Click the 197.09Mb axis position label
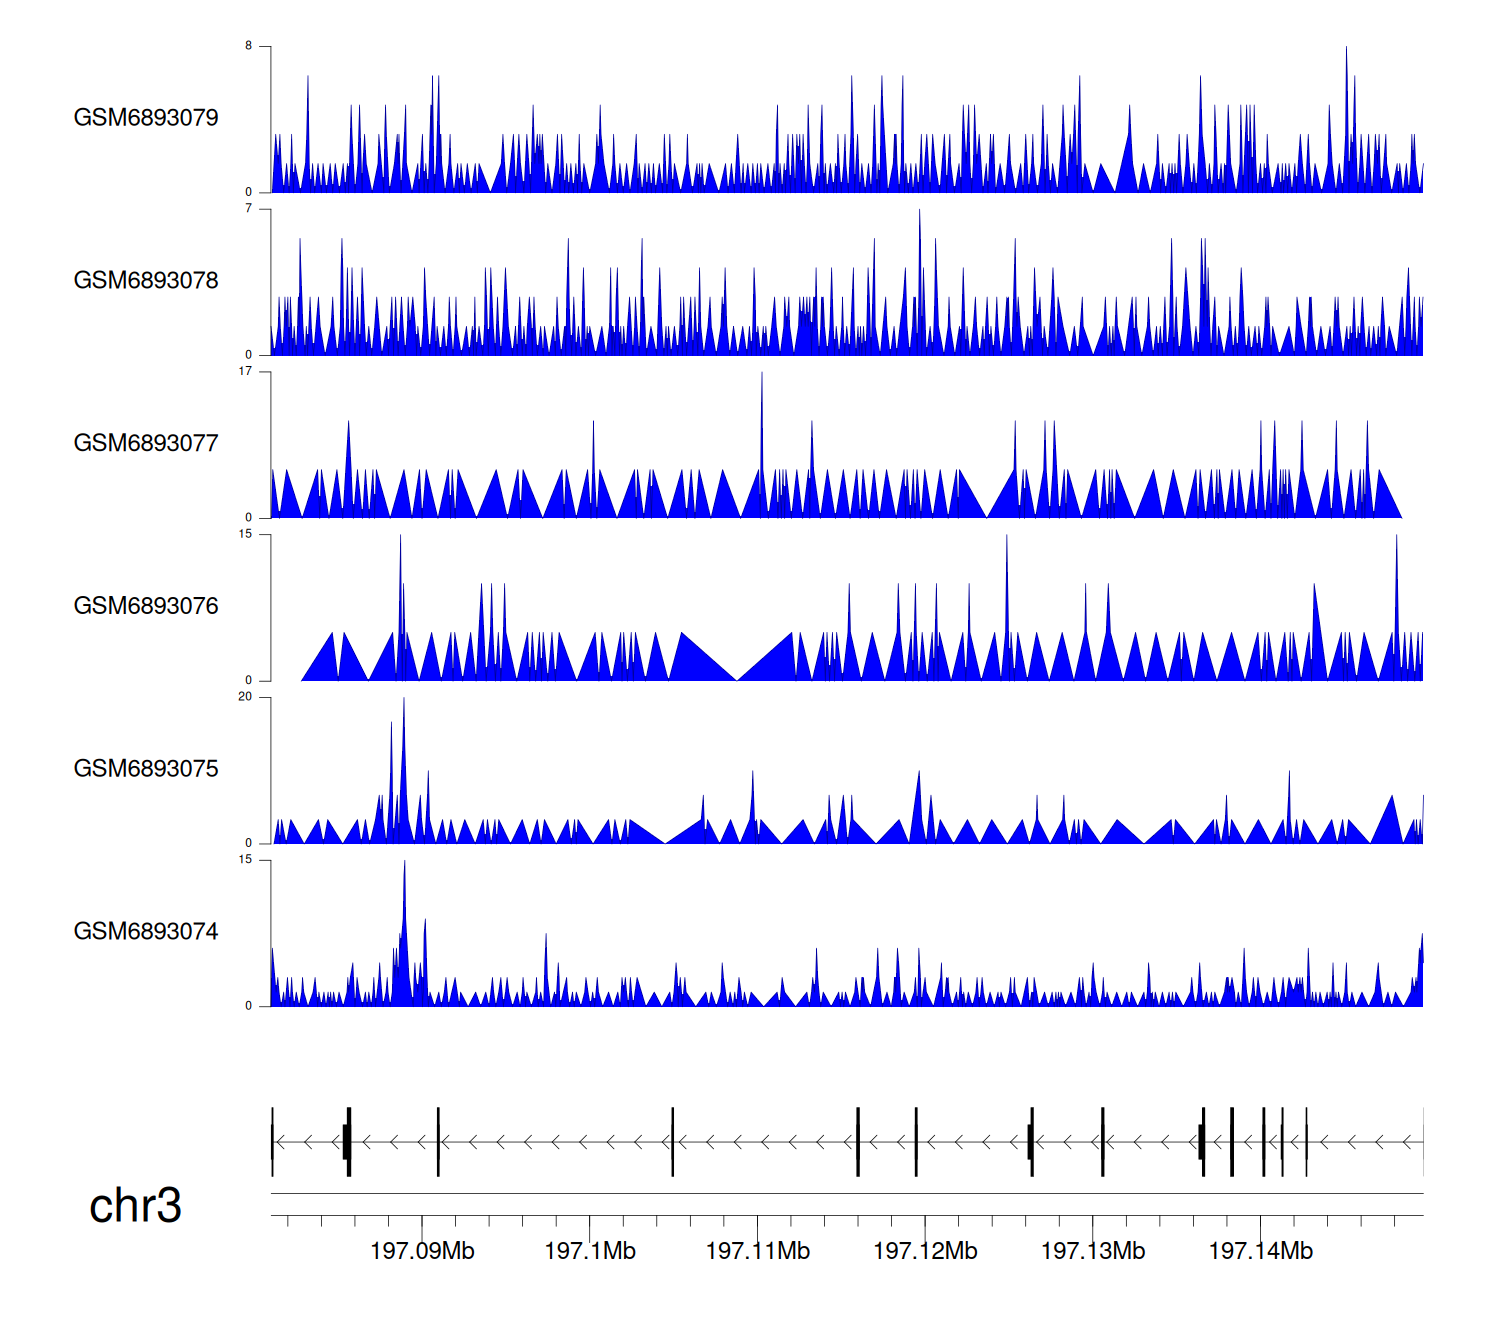1500x1320 pixels. (x=422, y=1251)
